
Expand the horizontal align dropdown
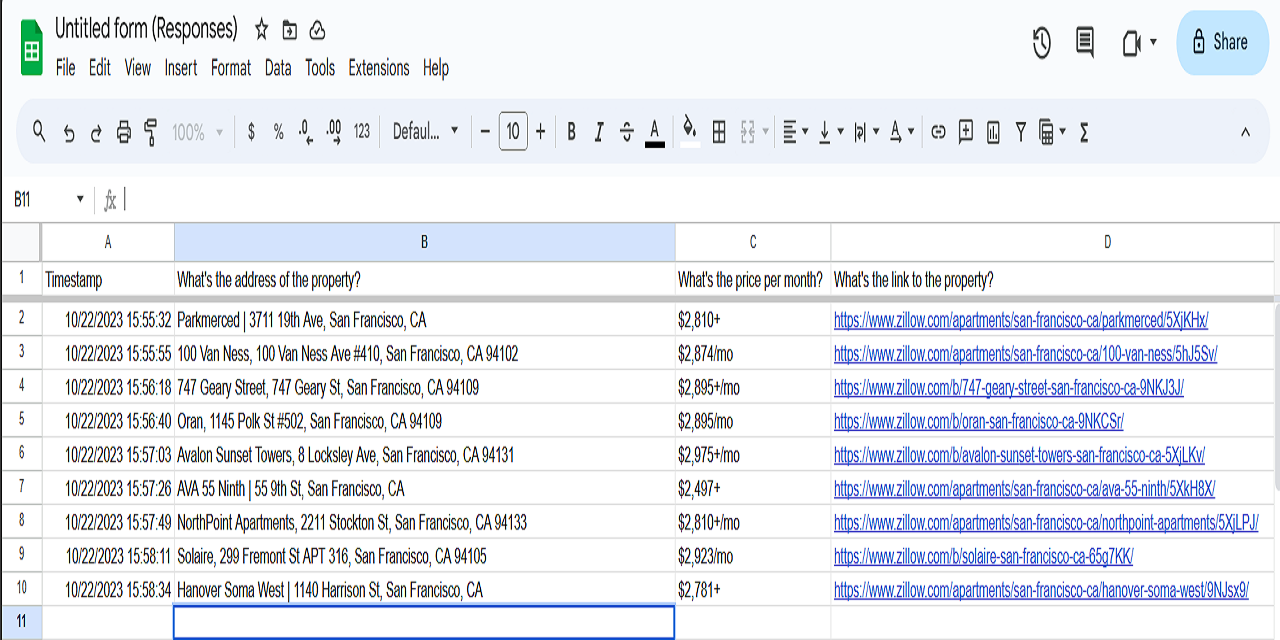coord(795,131)
